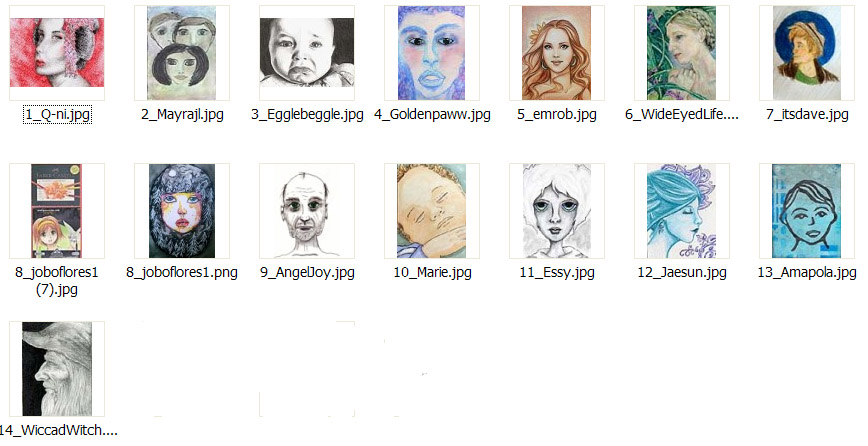The height and width of the screenshot is (446, 868).
Task: Click the 13_Amapola.jpg thumbnail
Action: click(x=807, y=211)
